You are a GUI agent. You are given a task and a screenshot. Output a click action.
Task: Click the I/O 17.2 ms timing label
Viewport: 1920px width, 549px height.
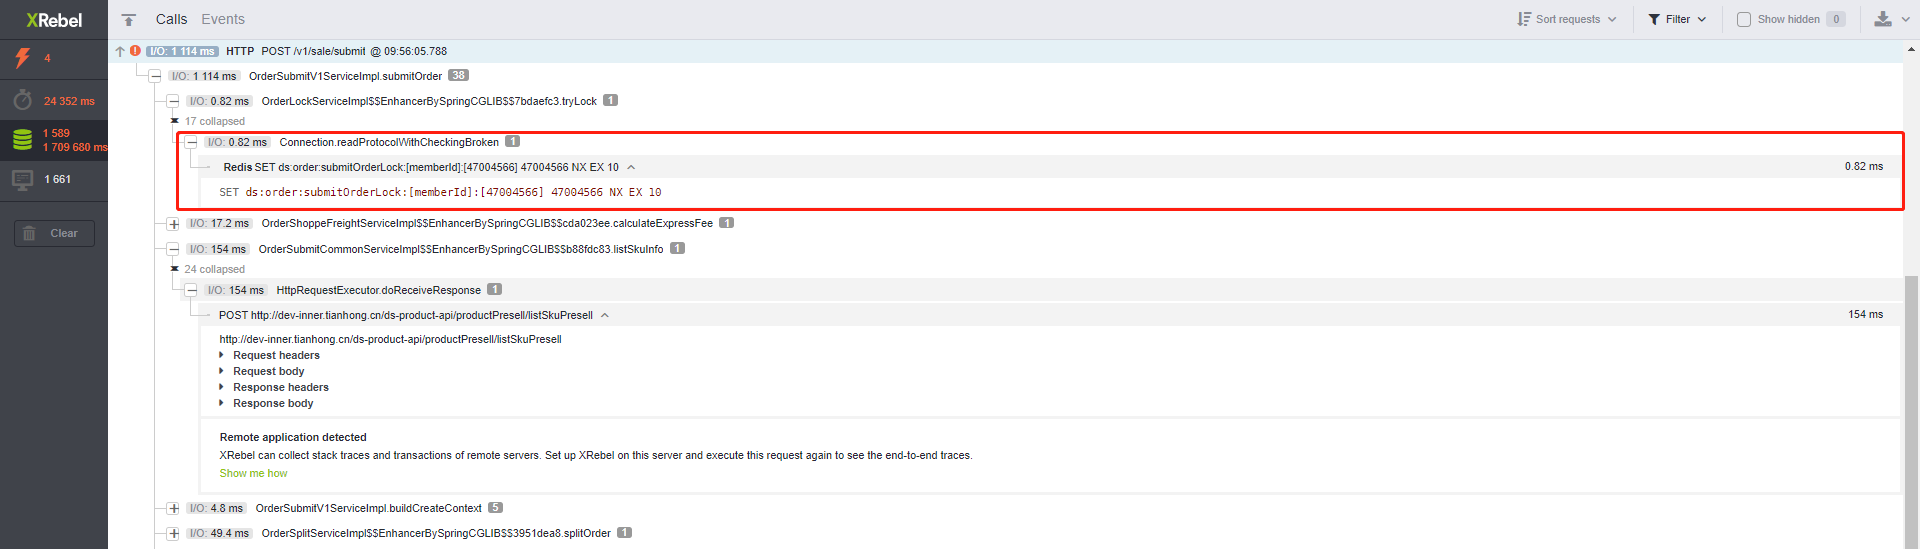coord(218,223)
